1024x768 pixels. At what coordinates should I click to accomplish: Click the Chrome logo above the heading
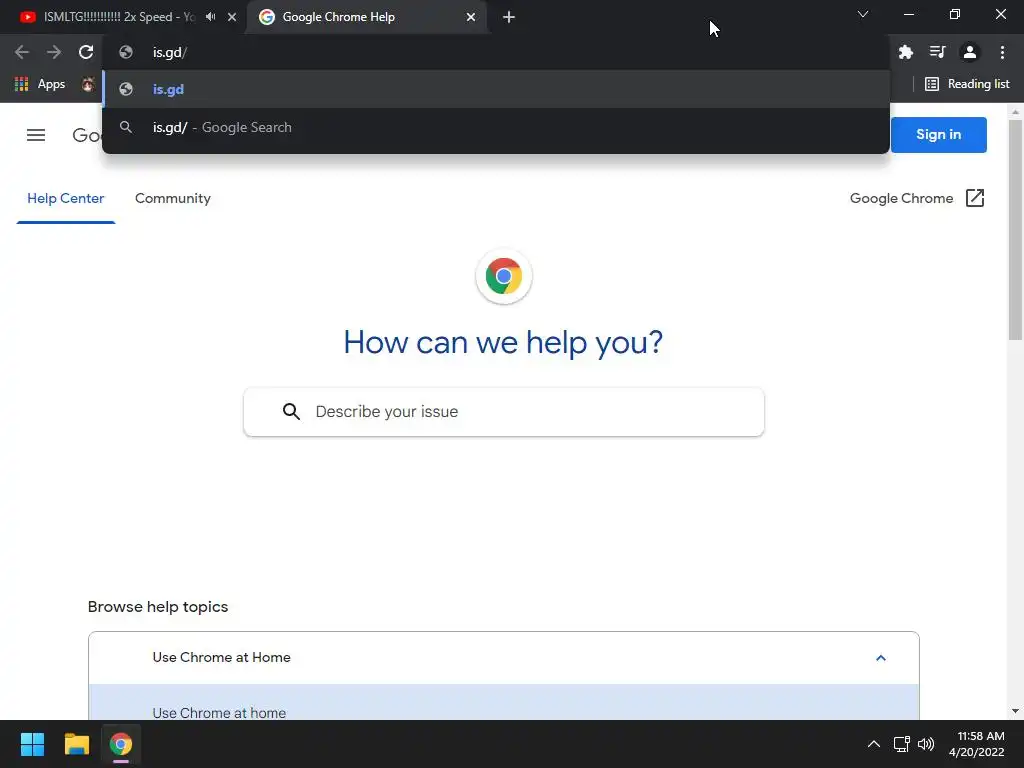click(x=504, y=276)
